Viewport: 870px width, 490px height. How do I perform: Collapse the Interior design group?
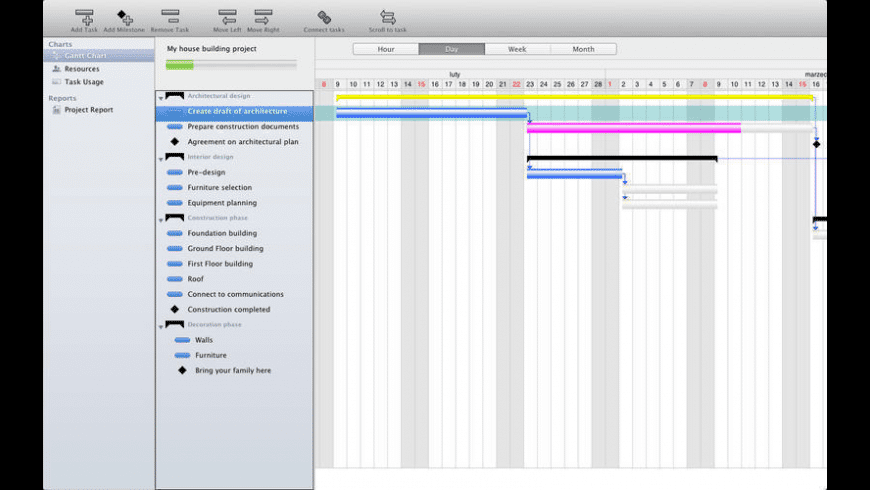pos(161,159)
